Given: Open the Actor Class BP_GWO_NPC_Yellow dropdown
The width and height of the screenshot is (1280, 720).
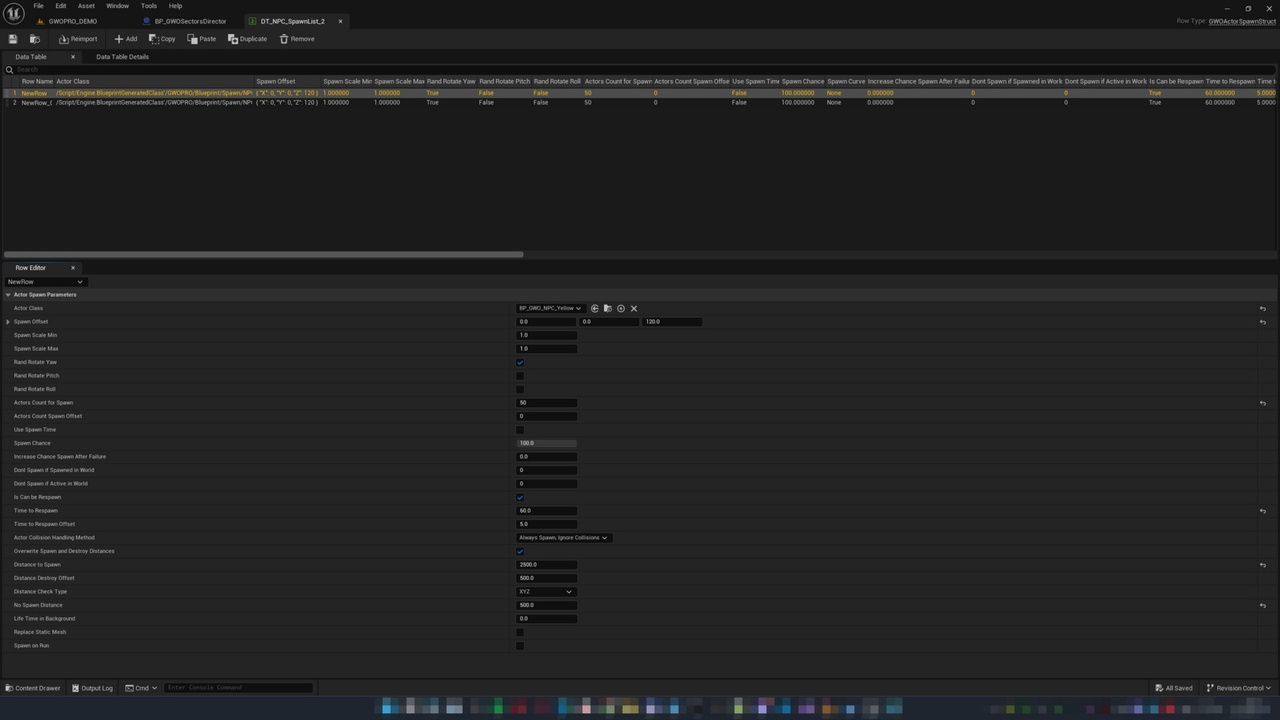Looking at the screenshot, I should [x=550, y=308].
